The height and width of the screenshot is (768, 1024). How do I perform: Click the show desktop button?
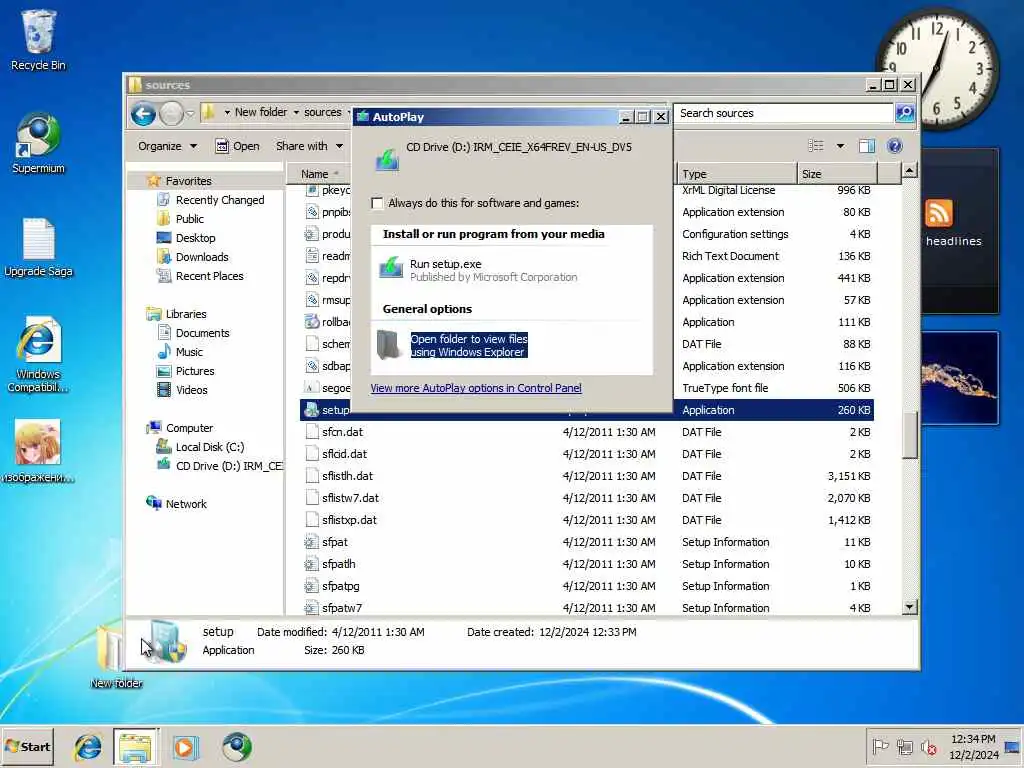[1012, 747]
